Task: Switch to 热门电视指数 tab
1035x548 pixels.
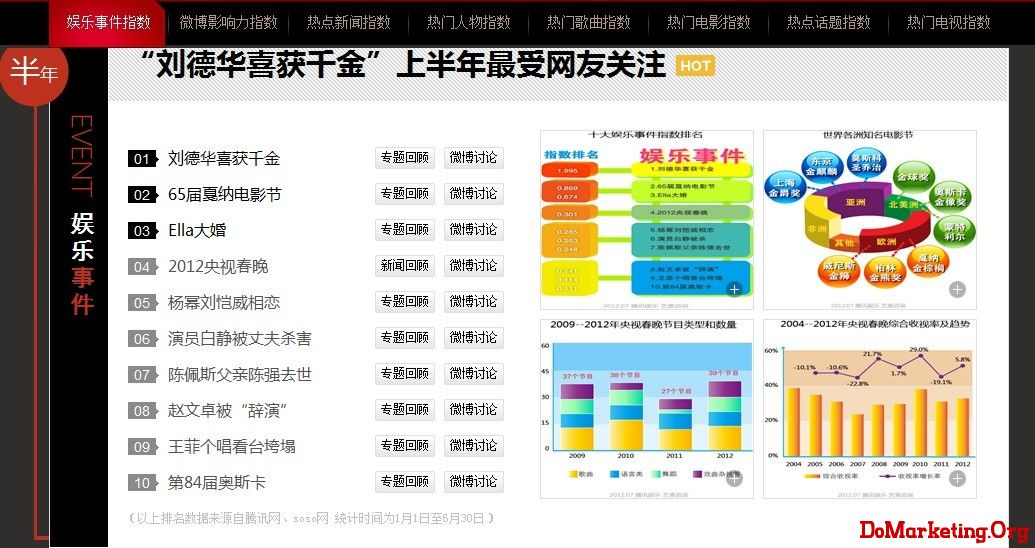Action: 949,22
